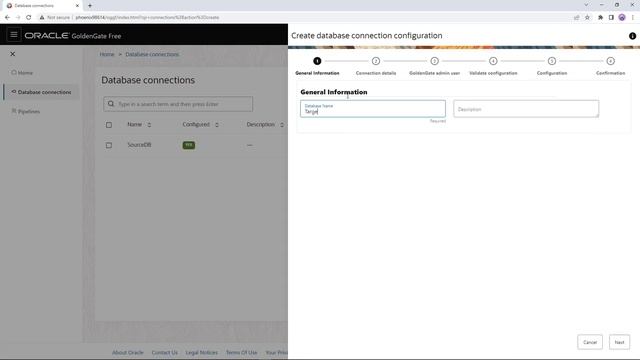This screenshot has width=640, height=360.
Task: Go to step 5 Configuration
Action: [552, 61]
